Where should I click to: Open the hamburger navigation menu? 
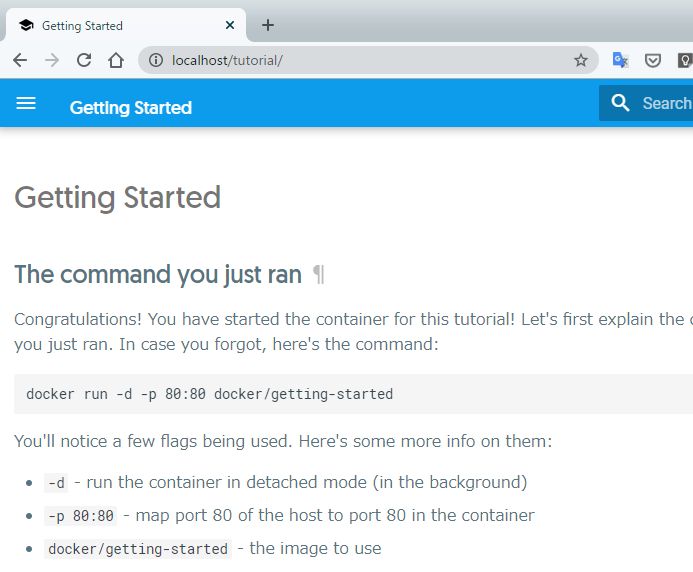26,103
